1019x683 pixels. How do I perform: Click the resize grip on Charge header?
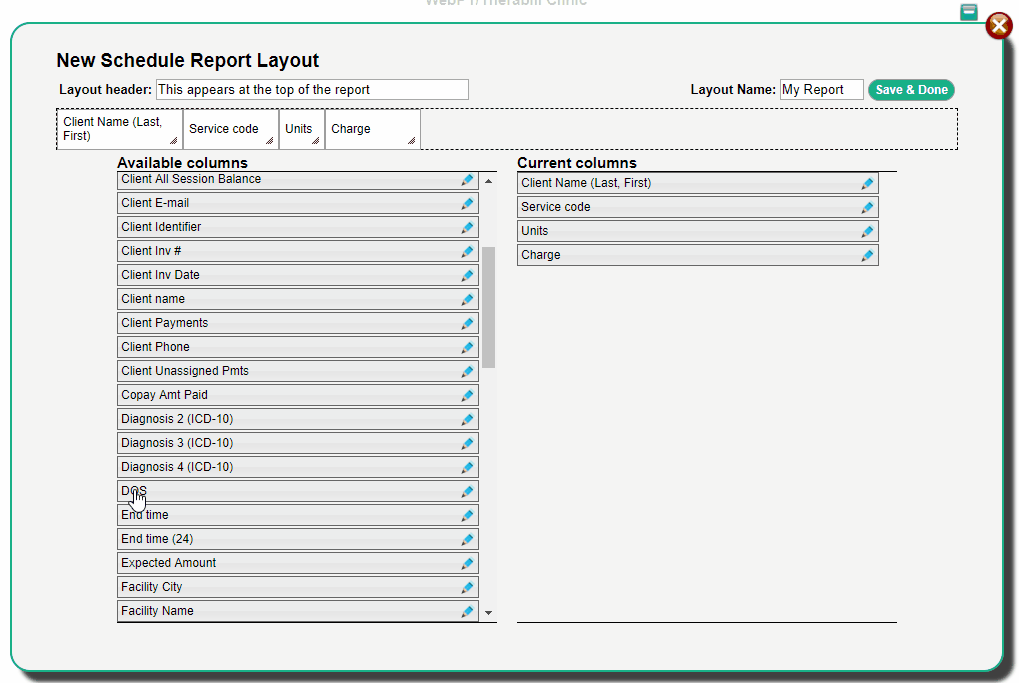411,141
